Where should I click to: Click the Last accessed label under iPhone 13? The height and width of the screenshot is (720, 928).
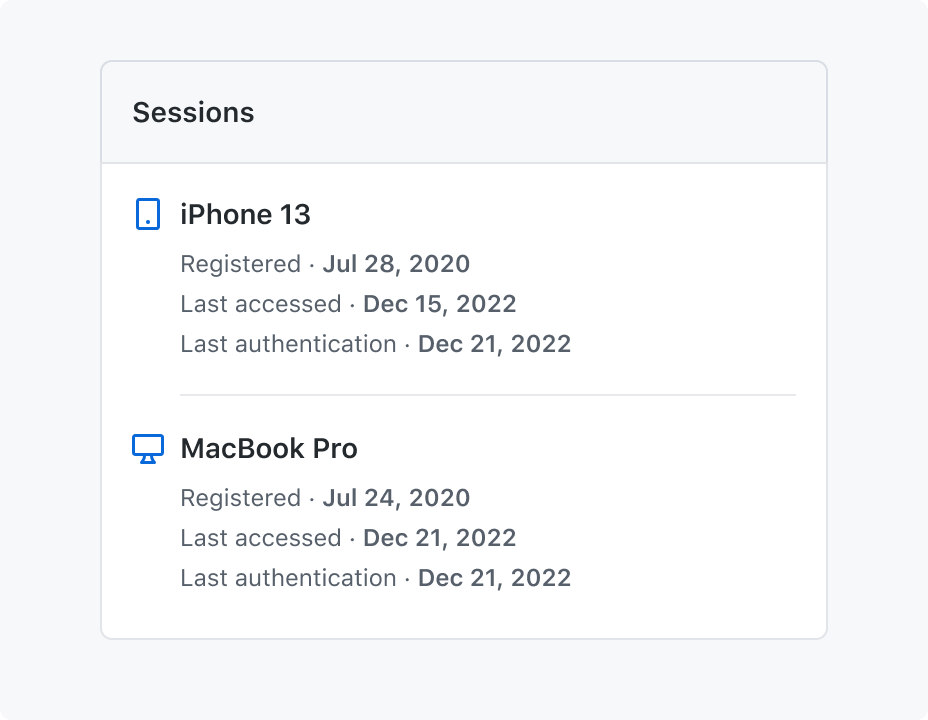pos(261,304)
